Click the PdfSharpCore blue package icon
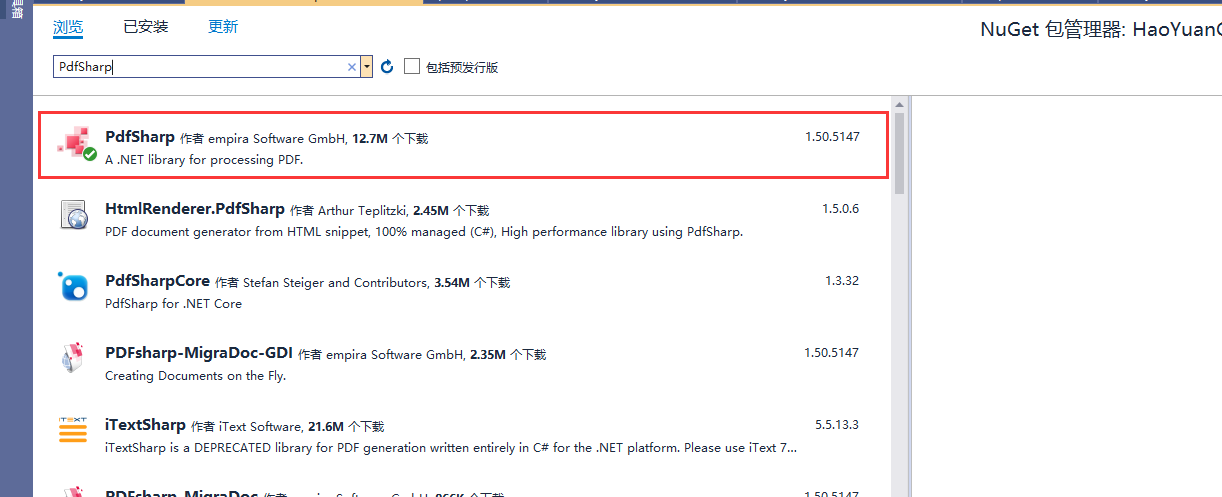This screenshot has width=1222, height=497. tap(74, 287)
